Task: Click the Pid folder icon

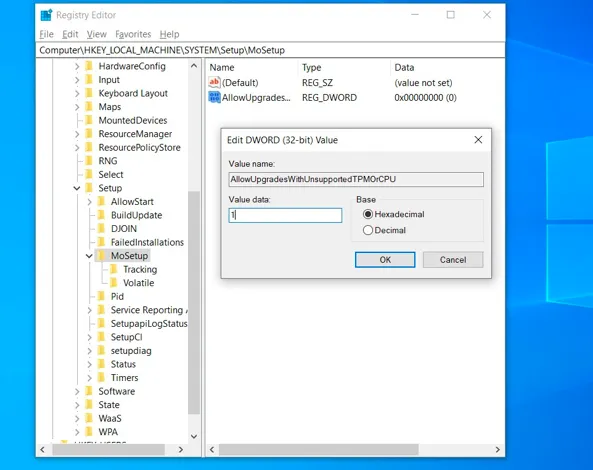Action: [101, 296]
